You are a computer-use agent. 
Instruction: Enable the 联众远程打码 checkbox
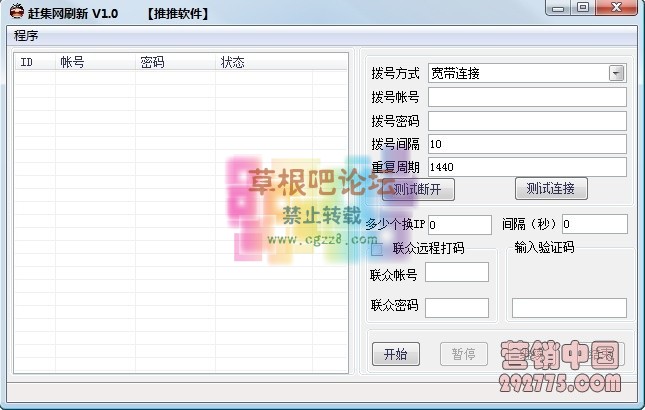click(x=377, y=249)
